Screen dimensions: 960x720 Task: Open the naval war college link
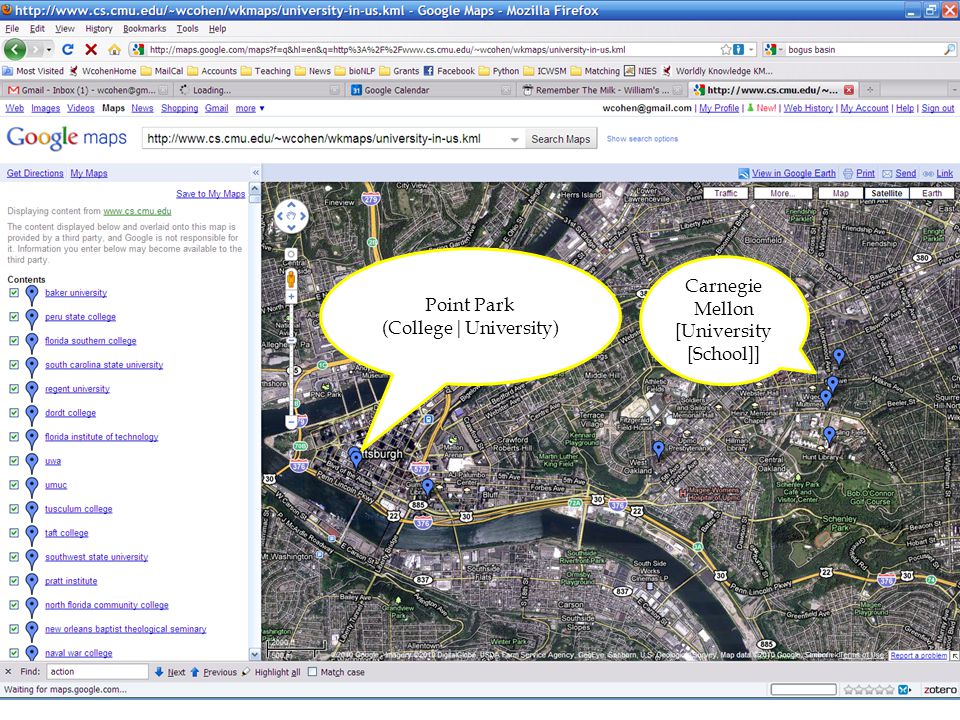point(78,653)
